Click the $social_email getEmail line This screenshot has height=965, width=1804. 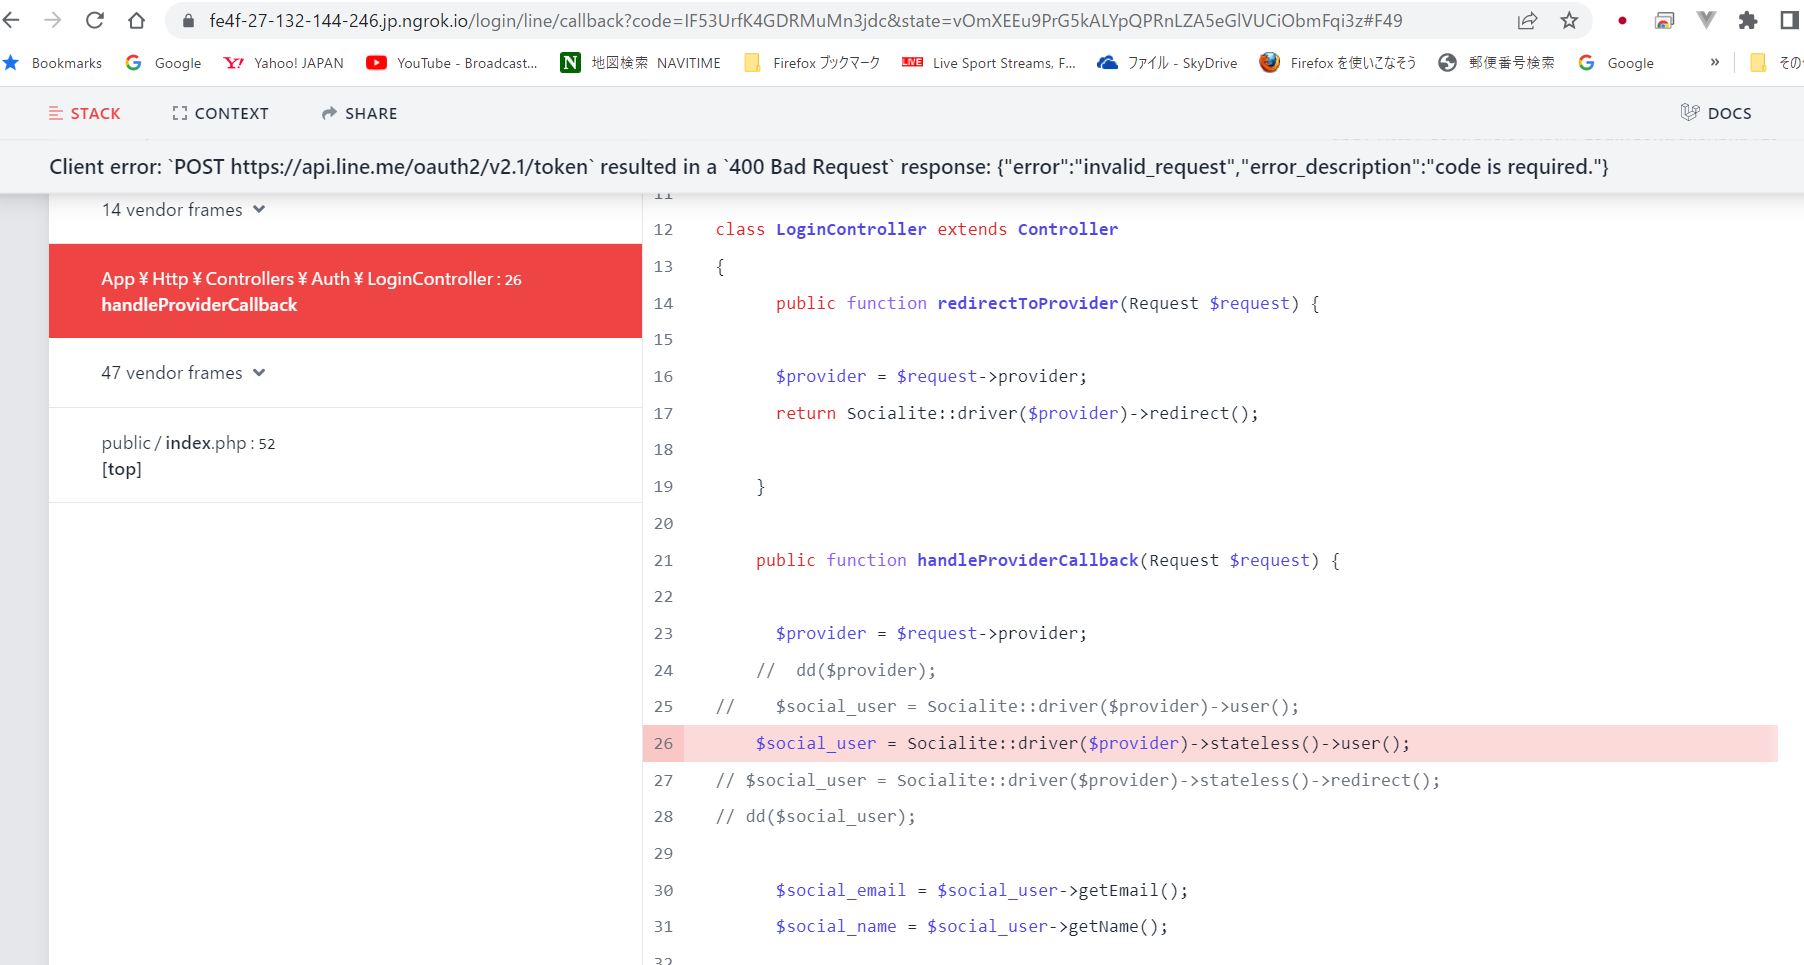tap(982, 890)
